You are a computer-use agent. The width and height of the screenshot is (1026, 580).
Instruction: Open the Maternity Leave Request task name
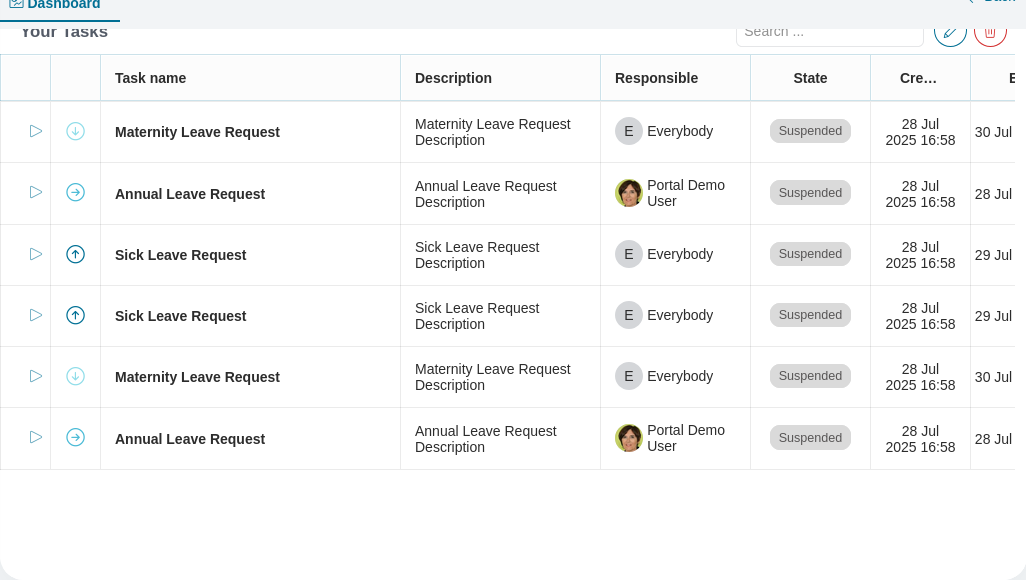tap(197, 132)
